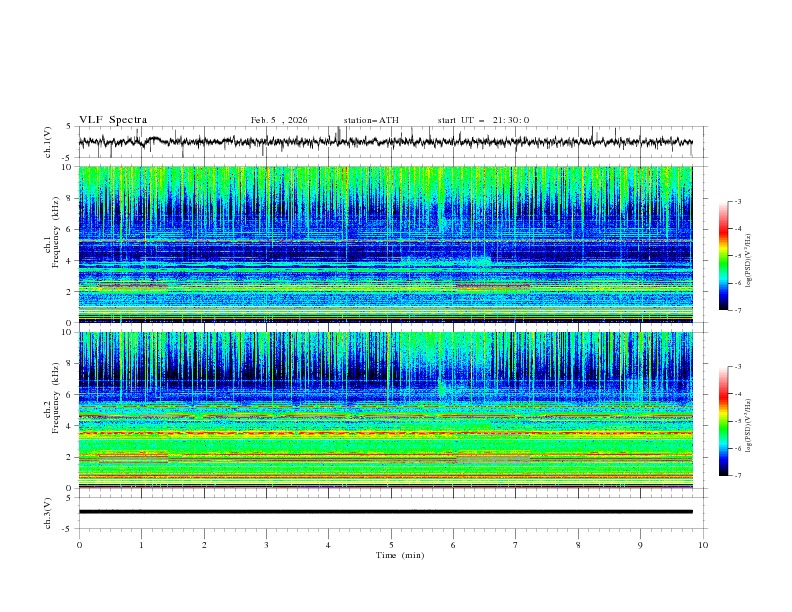The width and height of the screenshot is (792, 612).
Task: Click the "ch.1(V)" waveform axis label
Action: (48, 142)
